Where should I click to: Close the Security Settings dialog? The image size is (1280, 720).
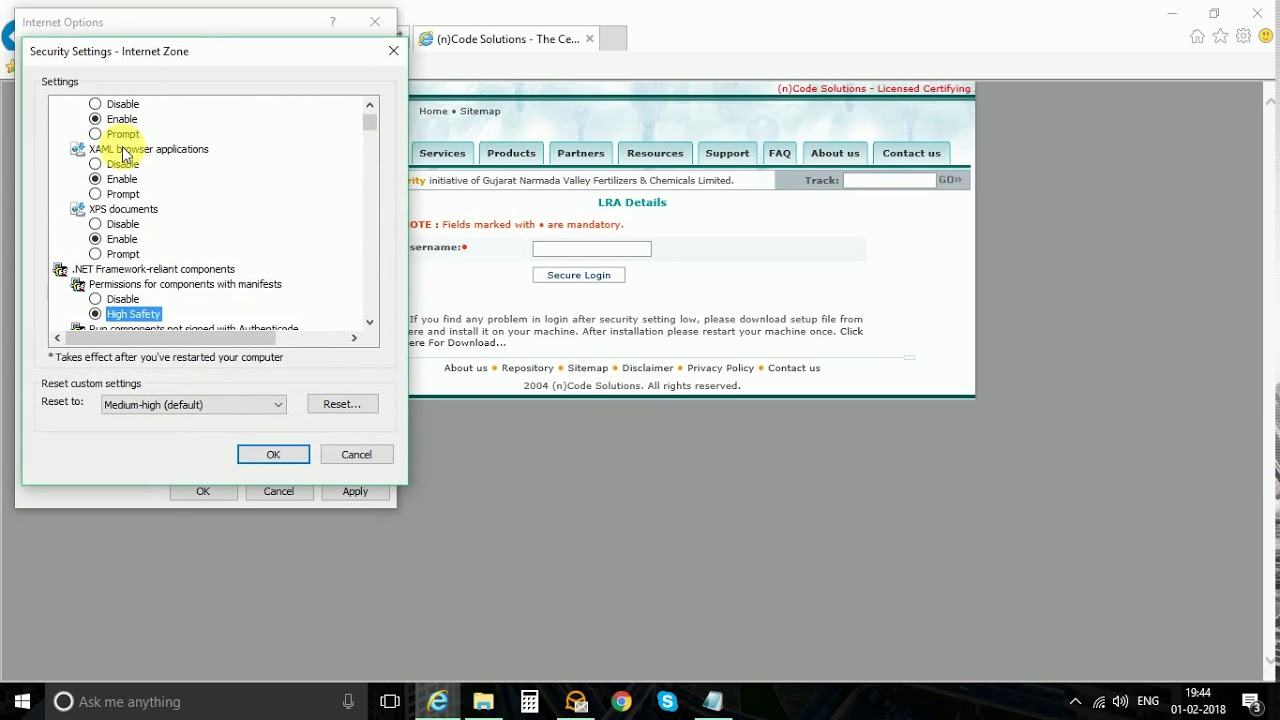click(393, 51)
